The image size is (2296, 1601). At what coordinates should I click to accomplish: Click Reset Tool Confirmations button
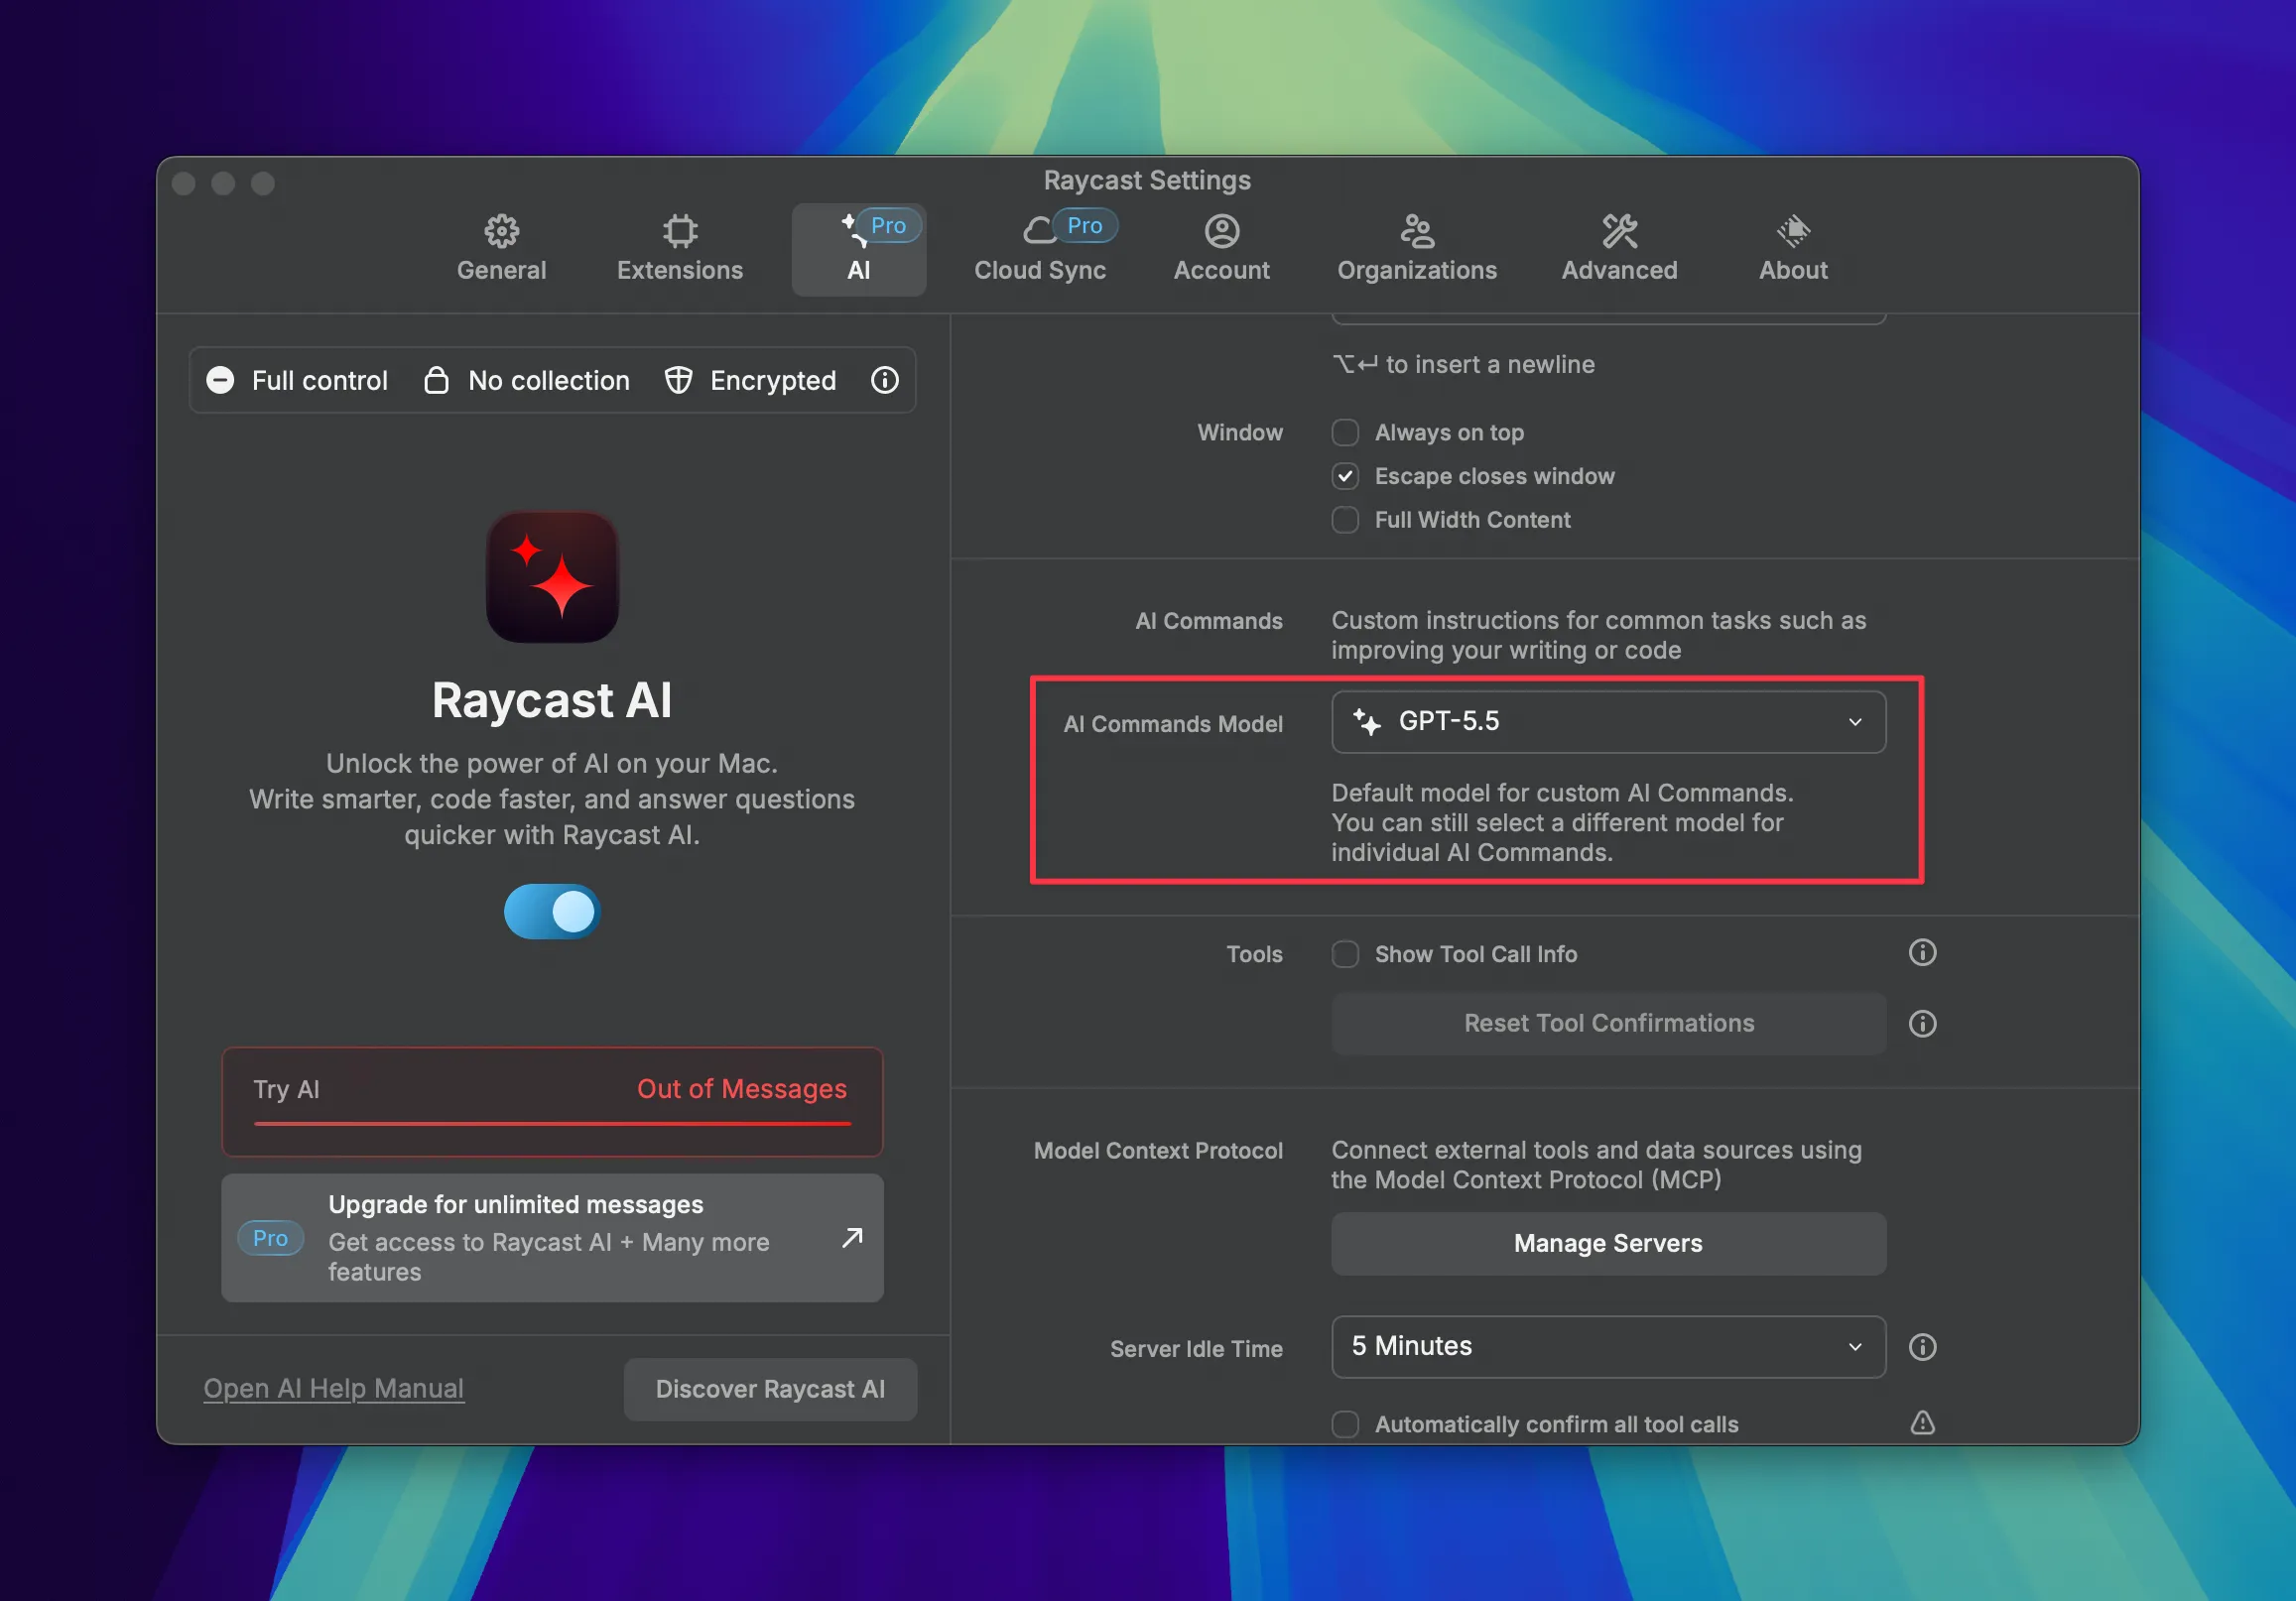click(x=1608, y=1023)
